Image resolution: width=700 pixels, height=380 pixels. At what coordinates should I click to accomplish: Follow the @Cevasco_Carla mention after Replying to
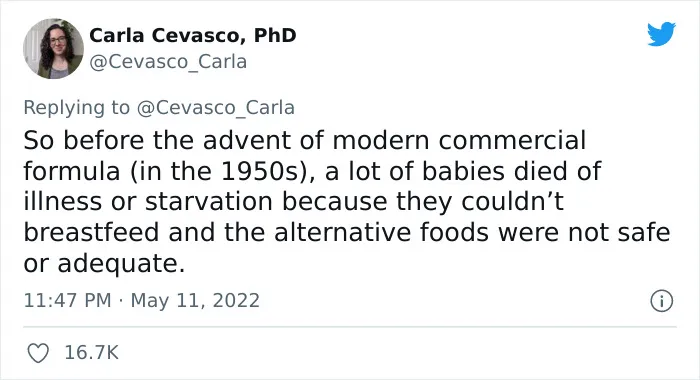click(216, 108)
